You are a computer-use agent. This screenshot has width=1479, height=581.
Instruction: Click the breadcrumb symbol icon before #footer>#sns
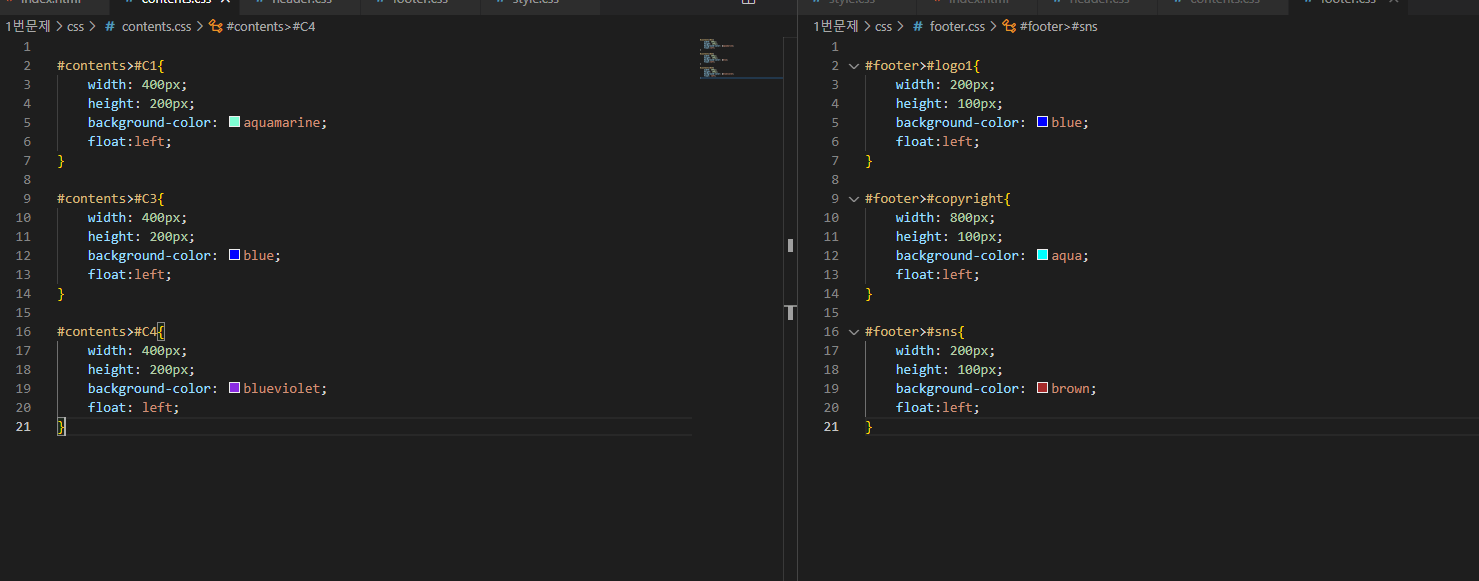point(1008,26)
